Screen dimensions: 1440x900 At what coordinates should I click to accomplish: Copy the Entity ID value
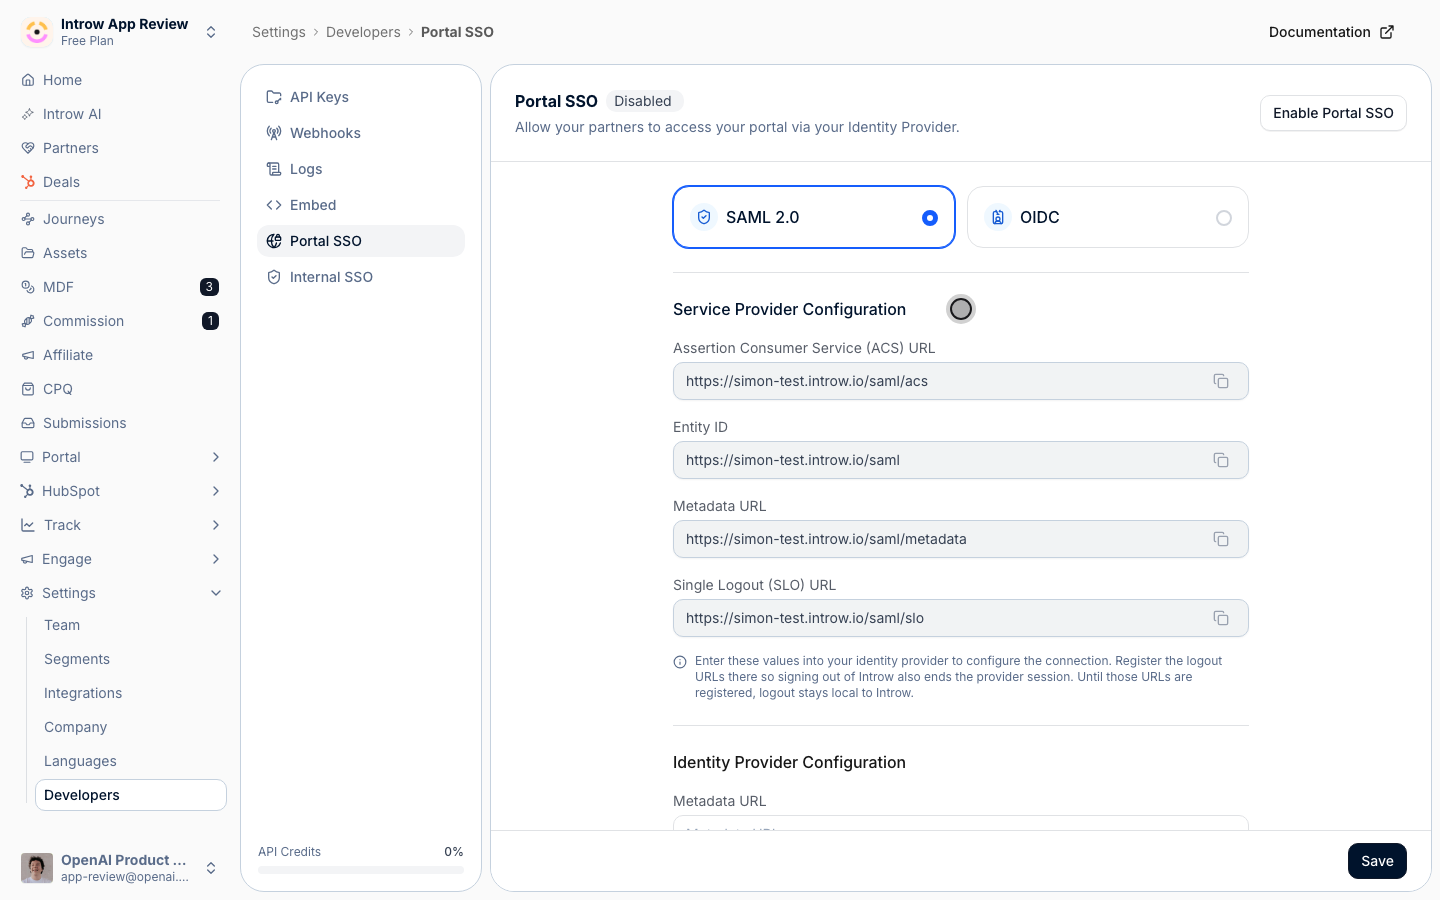tap(1221, 460)
